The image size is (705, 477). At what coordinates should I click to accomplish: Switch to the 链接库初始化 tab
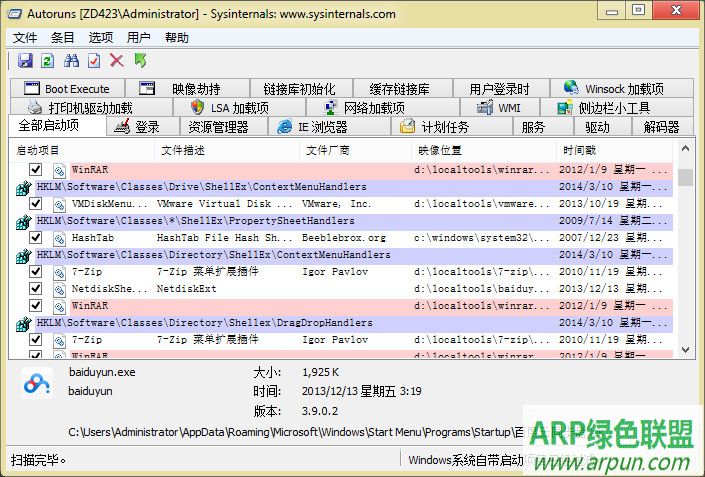(x=301, y=88)
